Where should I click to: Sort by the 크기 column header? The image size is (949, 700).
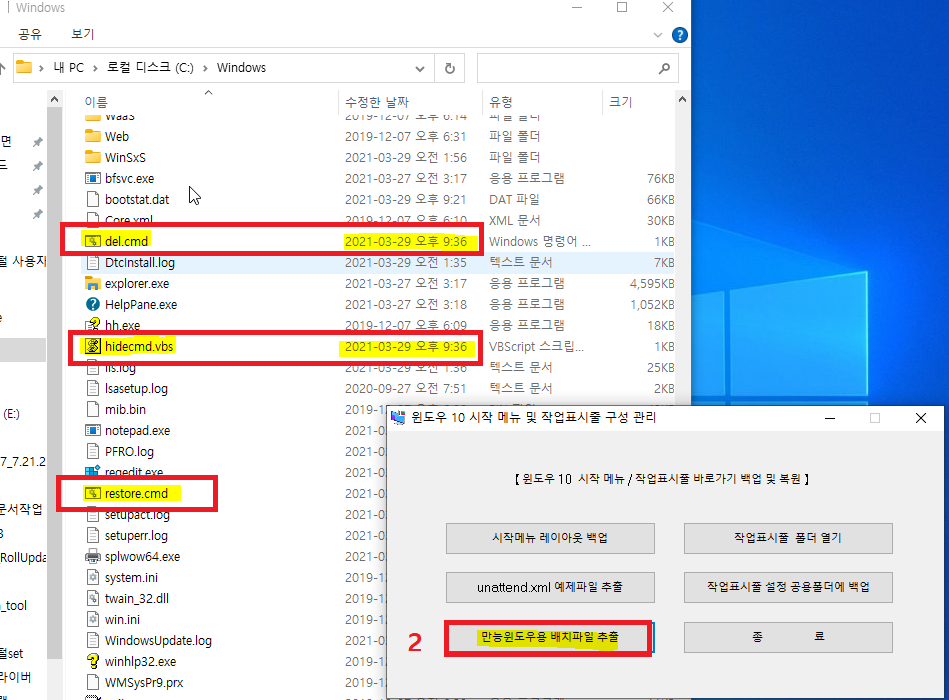[638, 102]
